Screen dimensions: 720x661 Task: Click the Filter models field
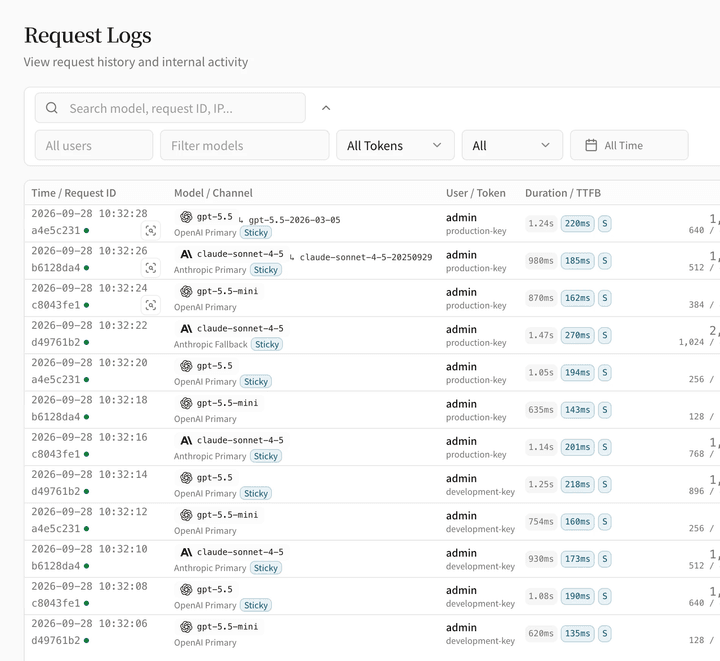(x=245, y=145)
